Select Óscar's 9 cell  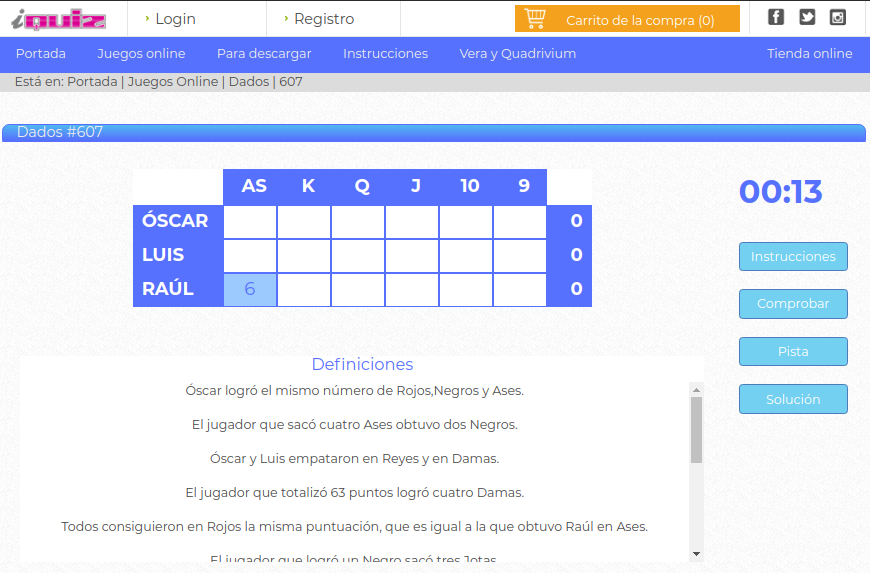click(x=520, y=222)
